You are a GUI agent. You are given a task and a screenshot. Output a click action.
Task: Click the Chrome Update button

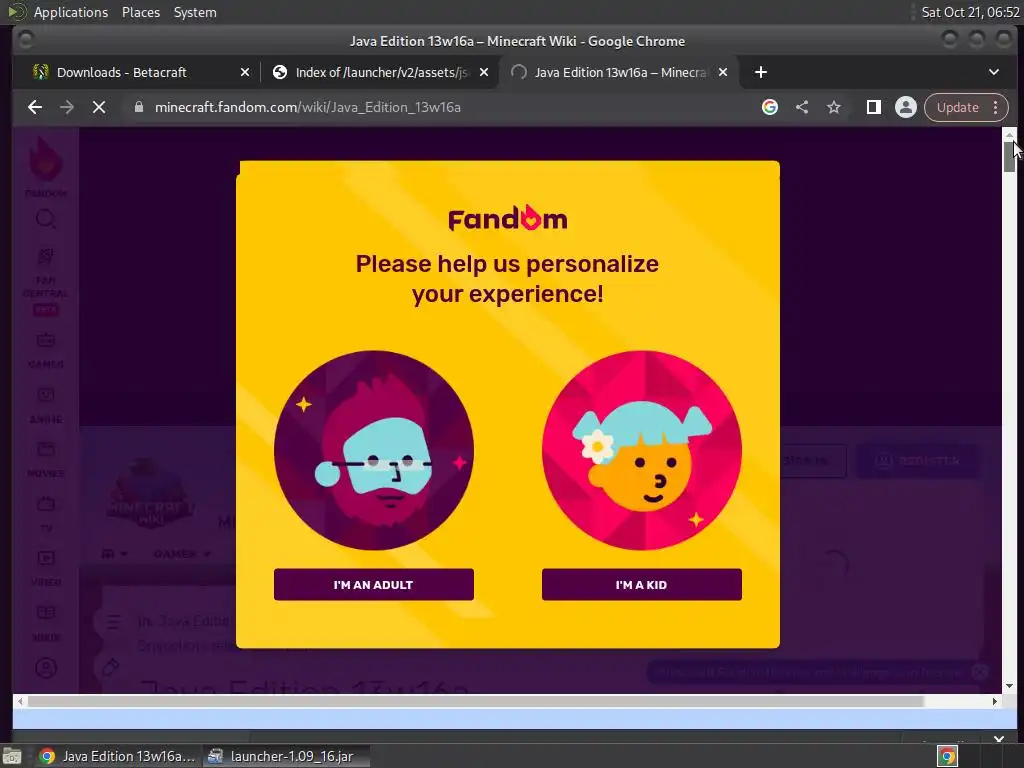957,107
